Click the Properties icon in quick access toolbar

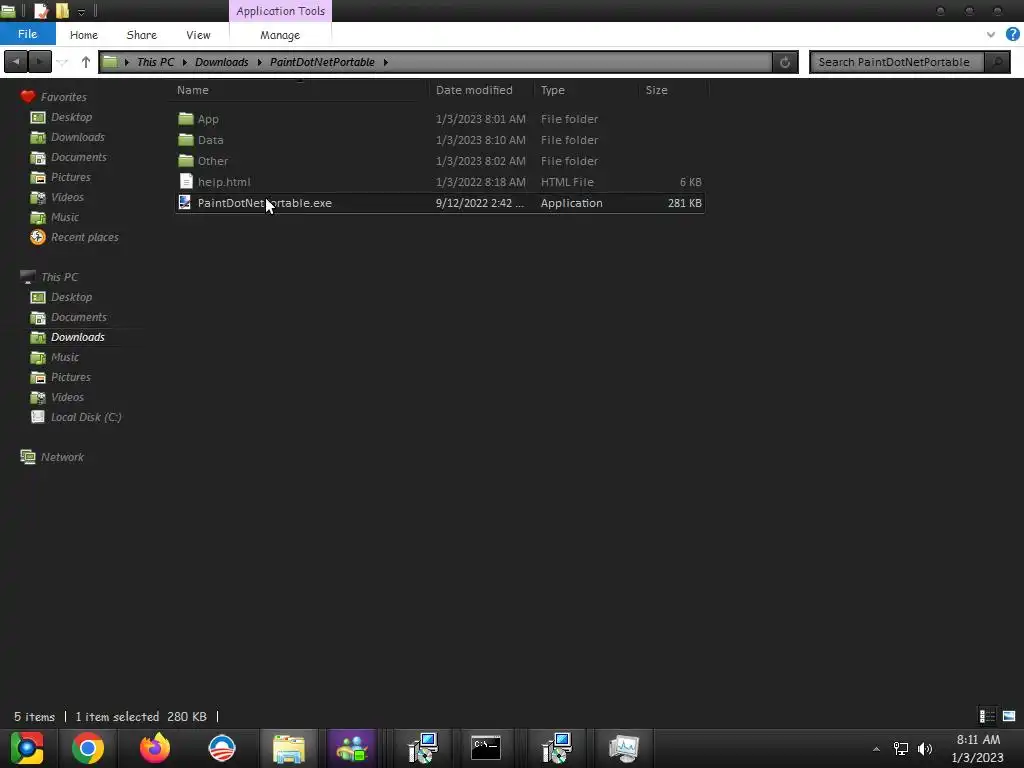click(x=40, y=10)
